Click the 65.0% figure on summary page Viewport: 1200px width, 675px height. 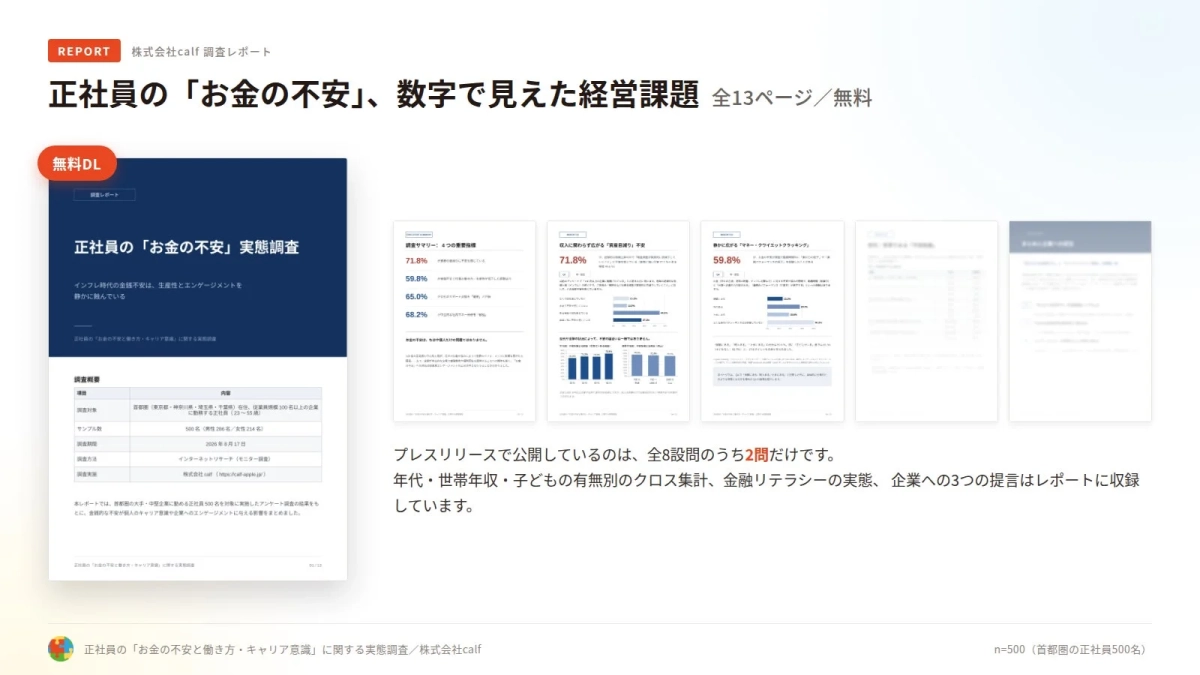(x=416, y=296)
